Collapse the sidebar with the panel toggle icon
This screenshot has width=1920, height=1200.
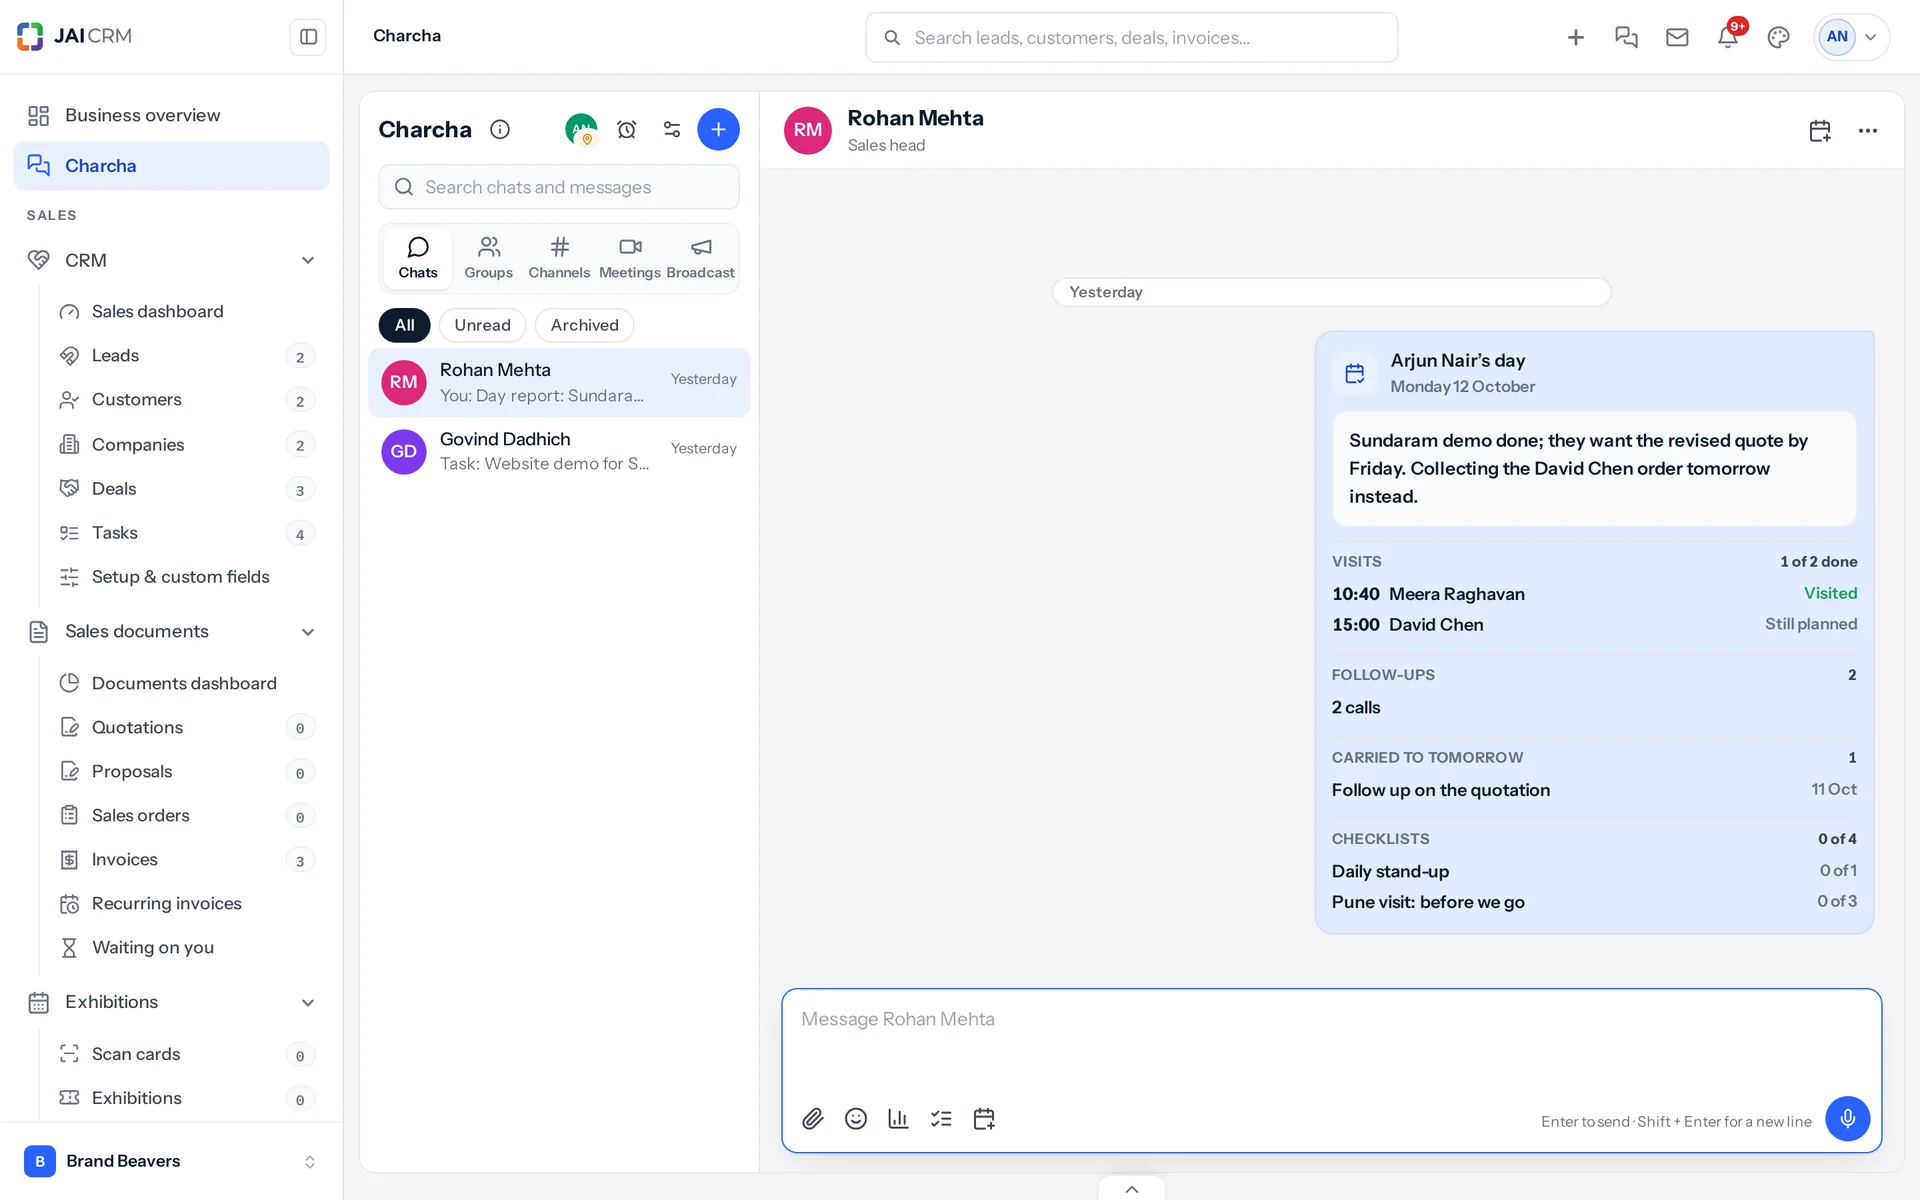pos(308,37)
